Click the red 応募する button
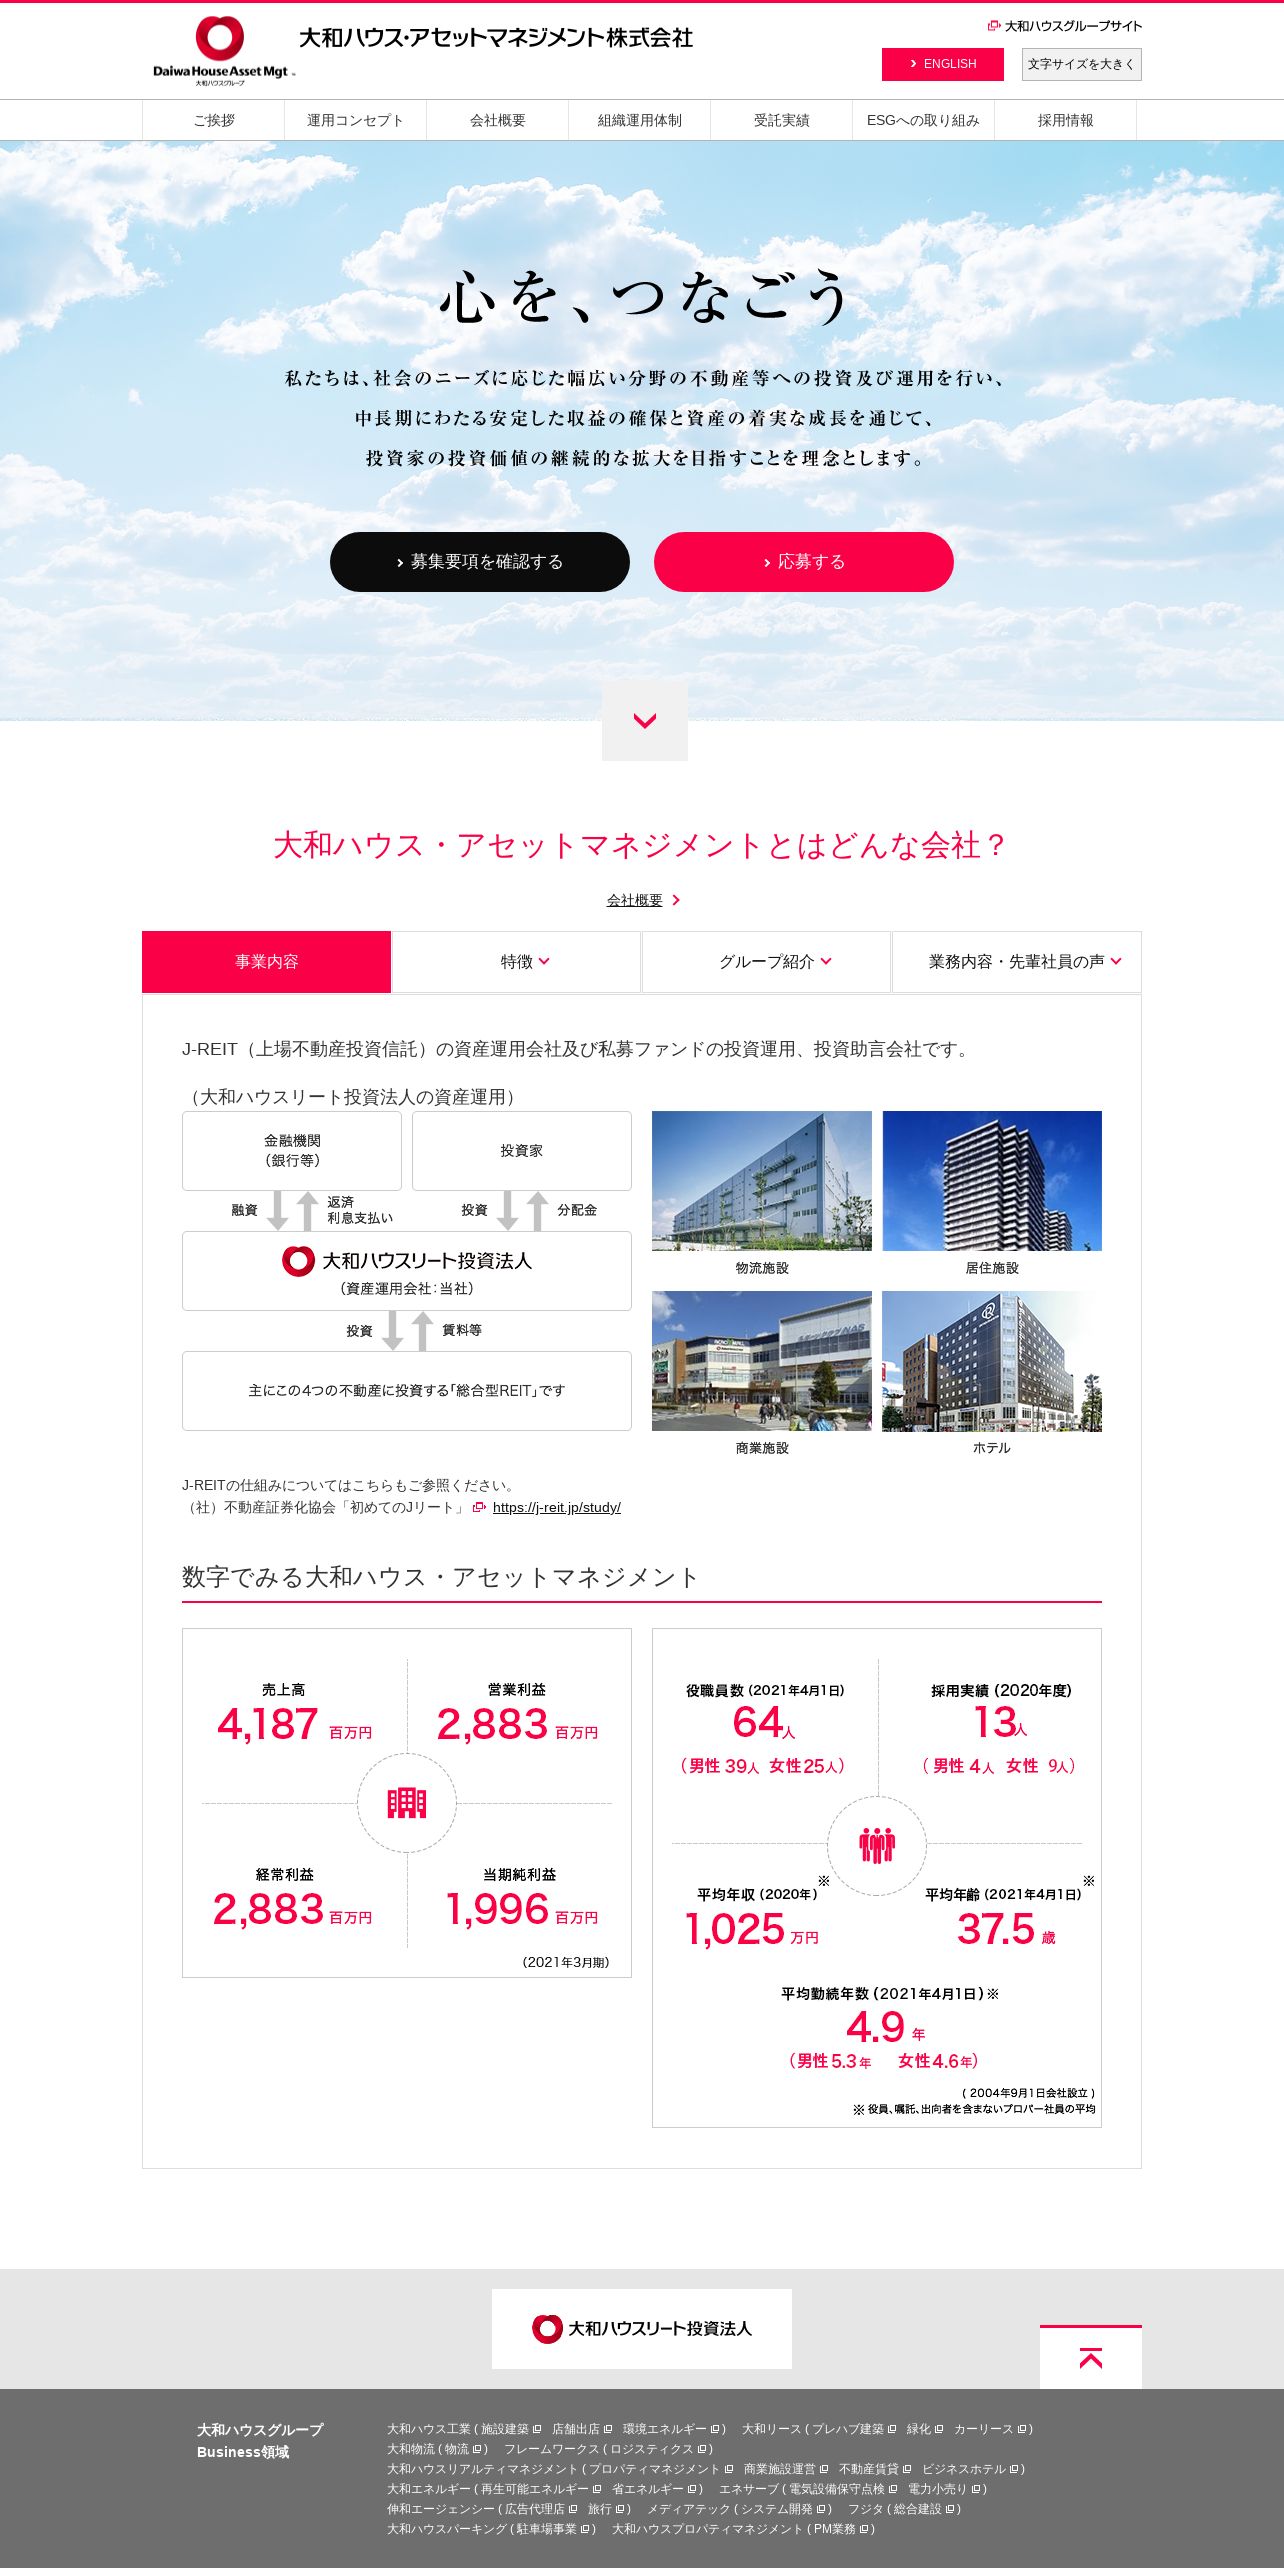 pyautogui.click(x=804, y=562)
